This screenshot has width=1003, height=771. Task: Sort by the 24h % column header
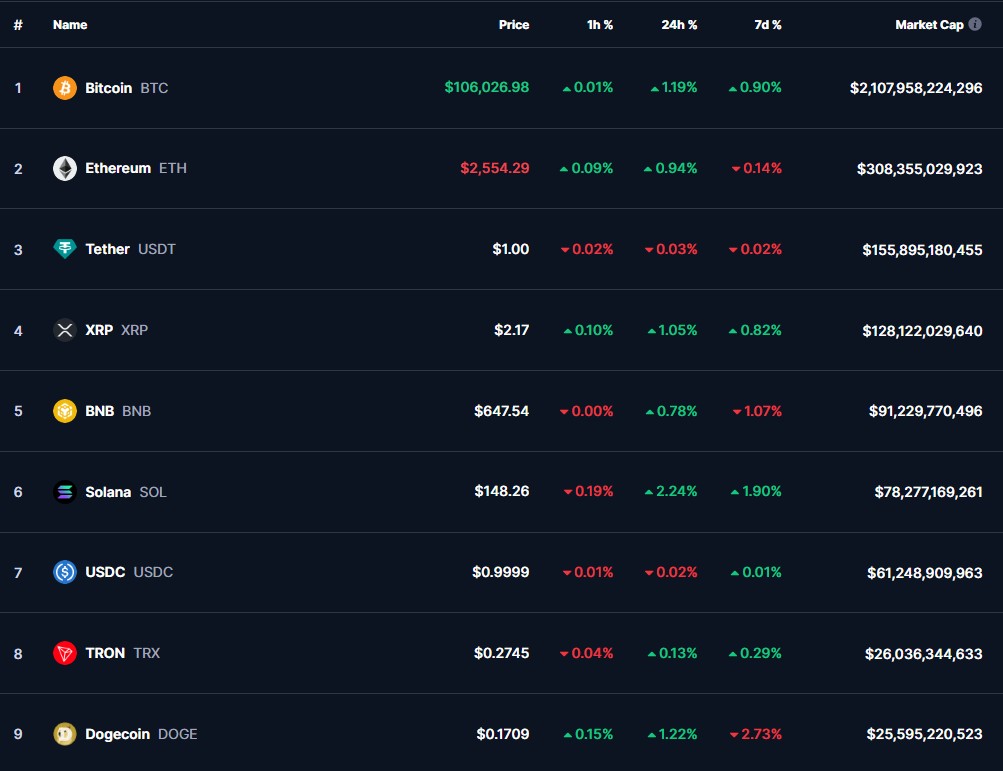(679, 25)
